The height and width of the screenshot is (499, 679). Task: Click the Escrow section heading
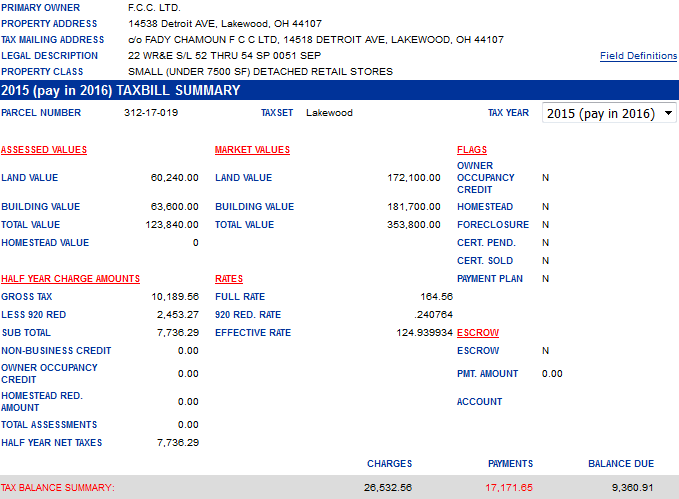coord(478,333)
